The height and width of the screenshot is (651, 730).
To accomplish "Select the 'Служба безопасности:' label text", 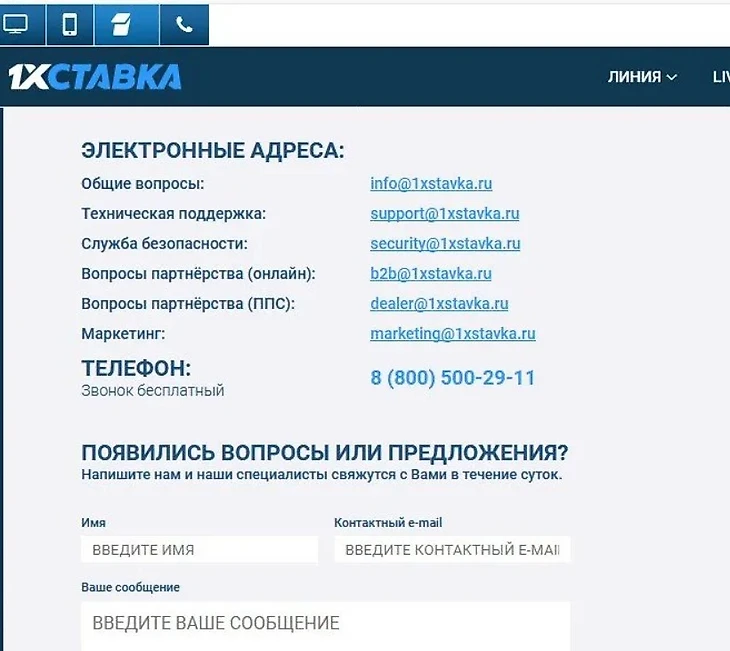I will (164, 244).
